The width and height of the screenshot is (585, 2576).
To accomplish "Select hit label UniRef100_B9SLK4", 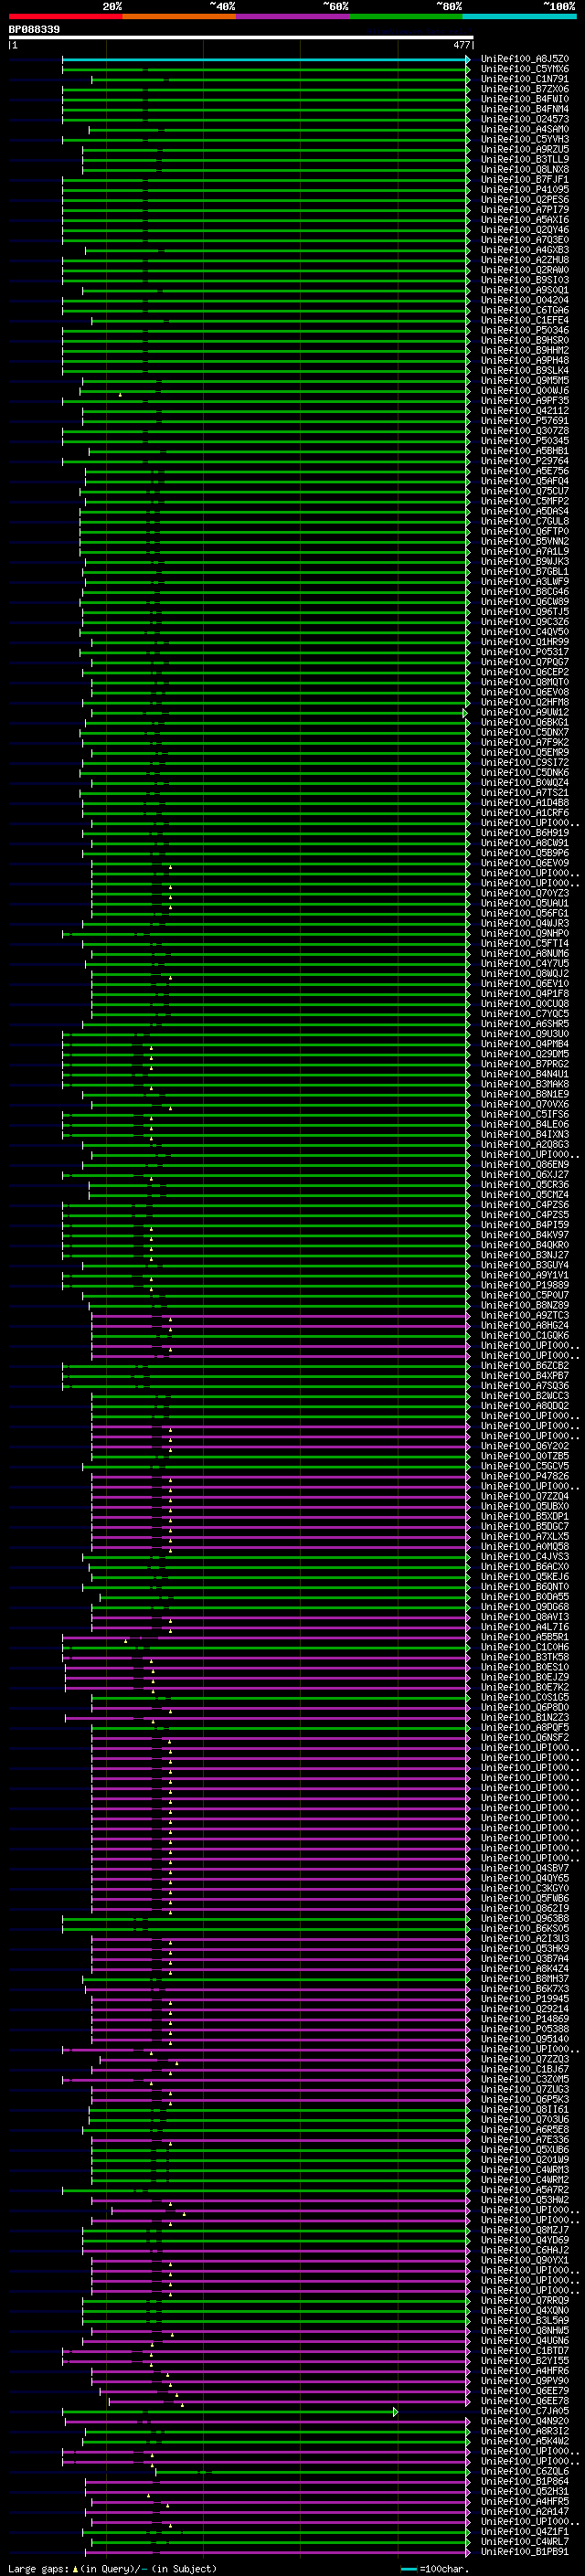I will (525, 370).
